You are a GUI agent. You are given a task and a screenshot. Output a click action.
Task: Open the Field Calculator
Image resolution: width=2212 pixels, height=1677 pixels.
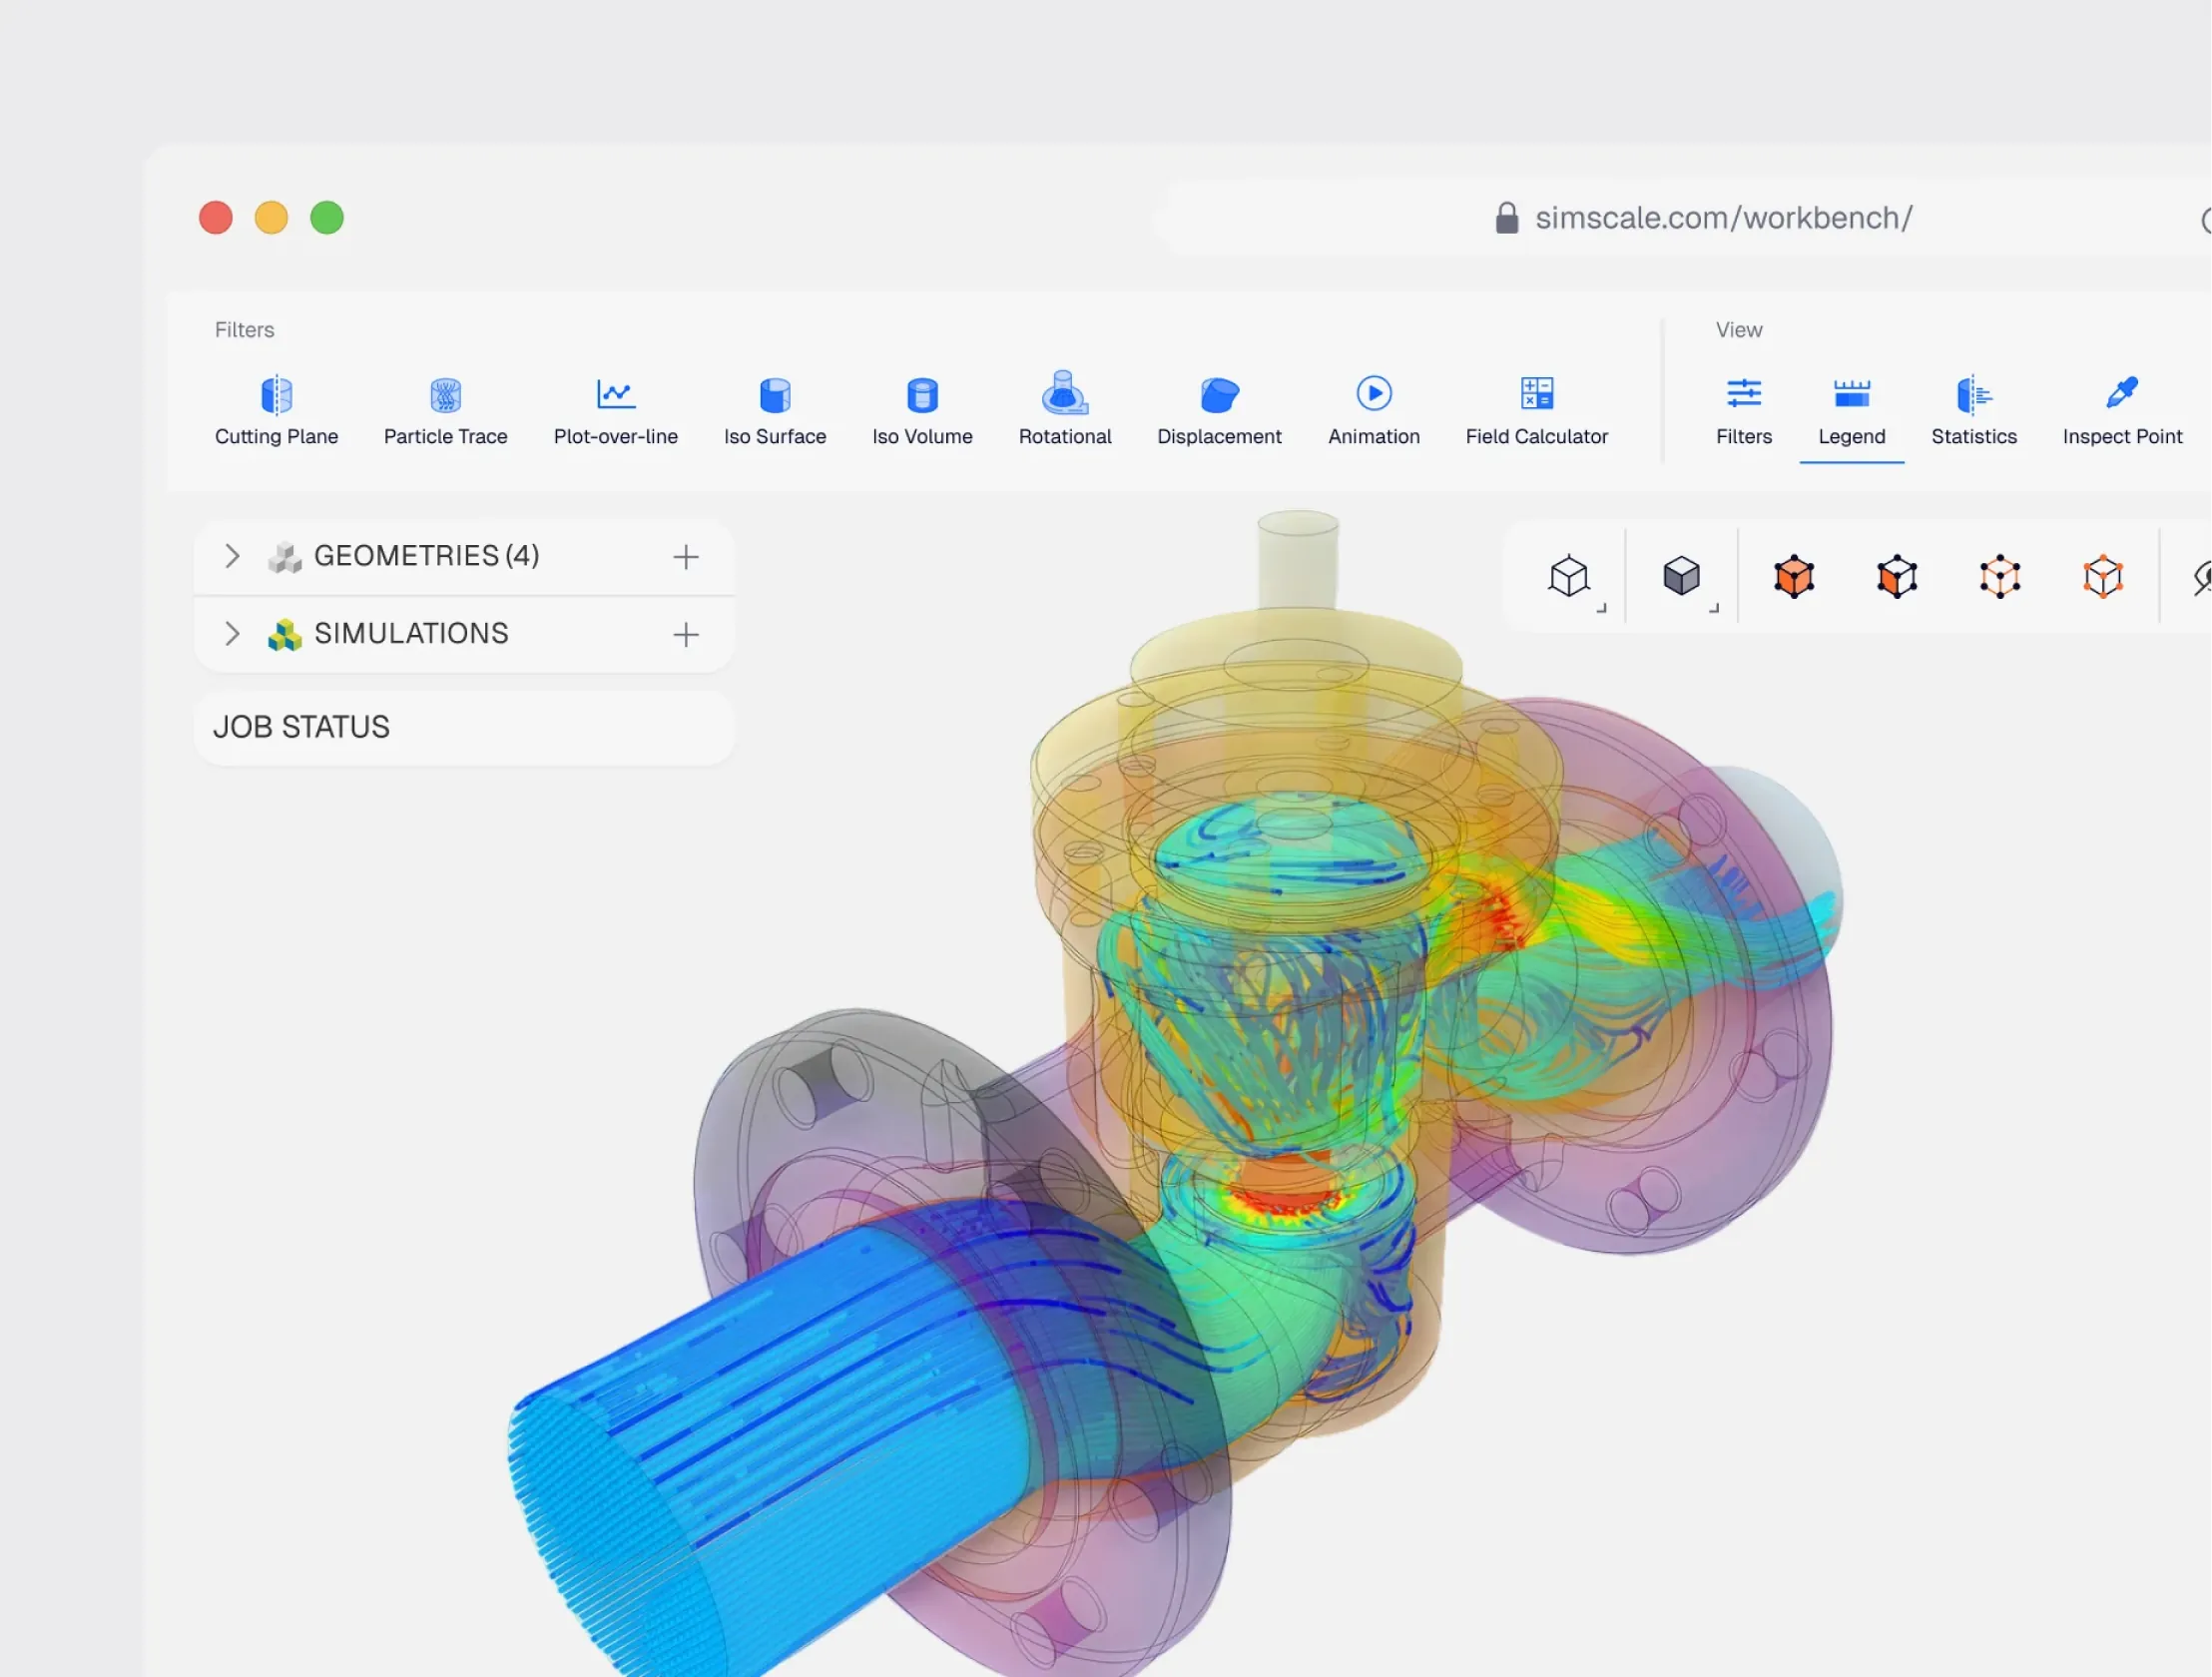(x=1536, y=411)
